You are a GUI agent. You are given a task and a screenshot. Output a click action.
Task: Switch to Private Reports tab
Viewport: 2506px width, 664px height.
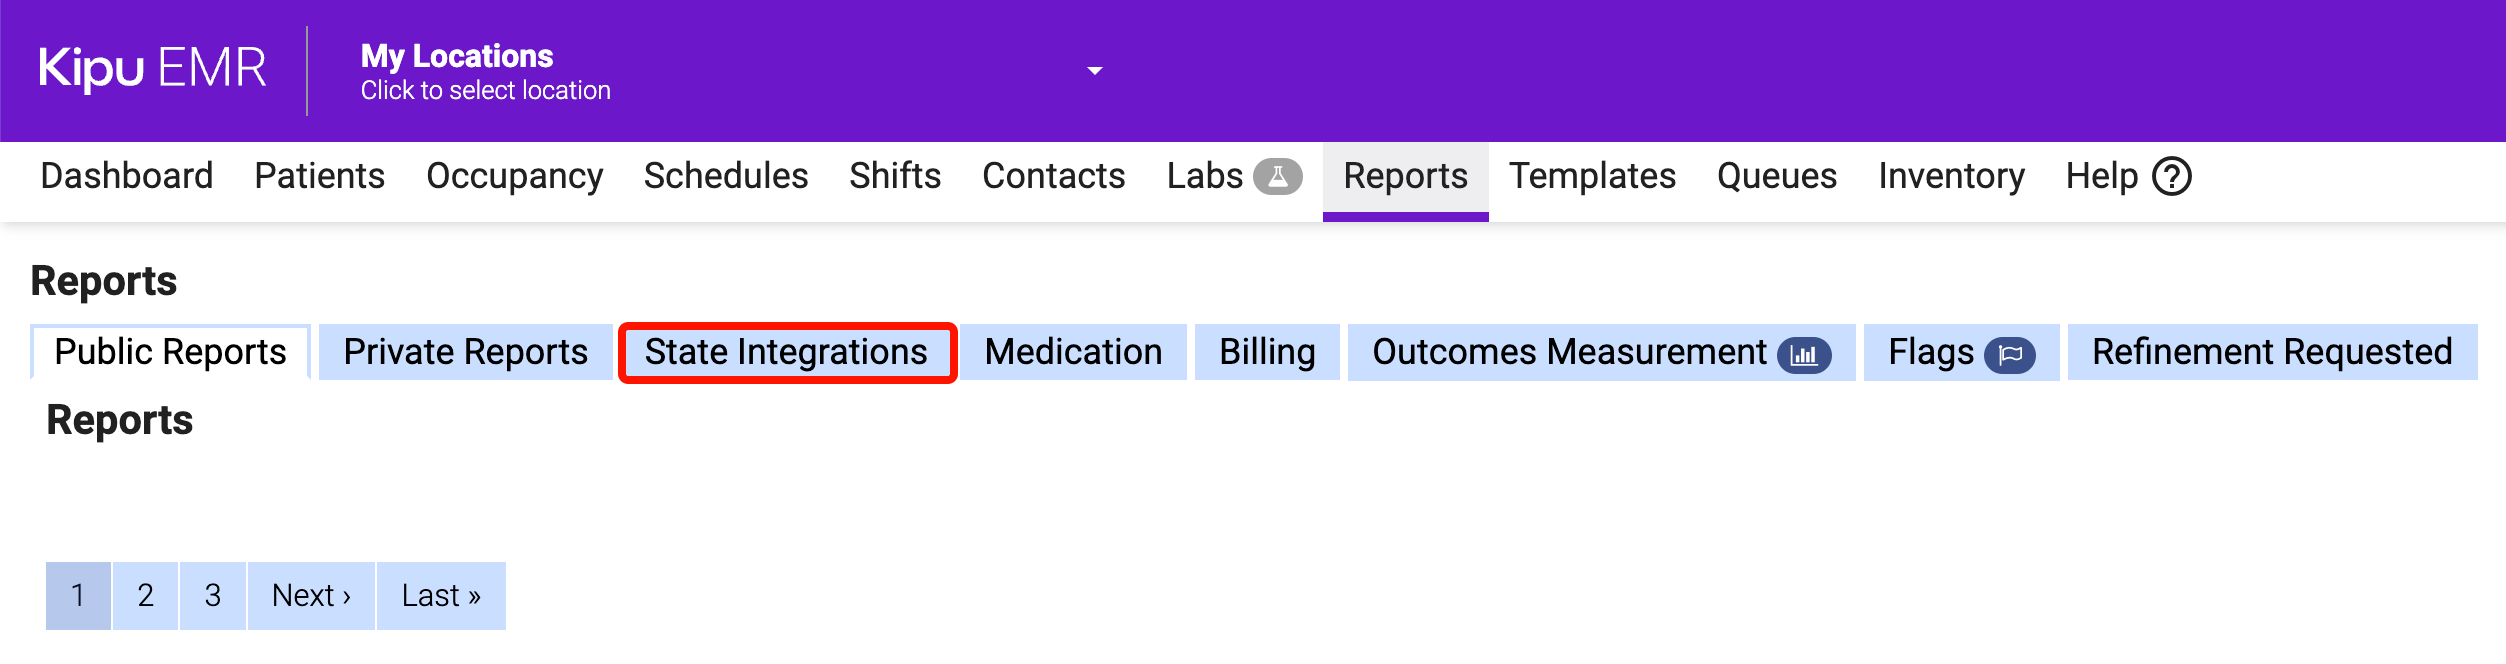coord(465,352)
